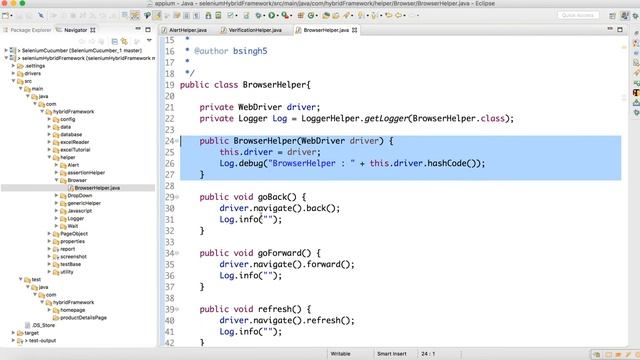
Task: Collapse the helper folder
Action: (49, 157)
